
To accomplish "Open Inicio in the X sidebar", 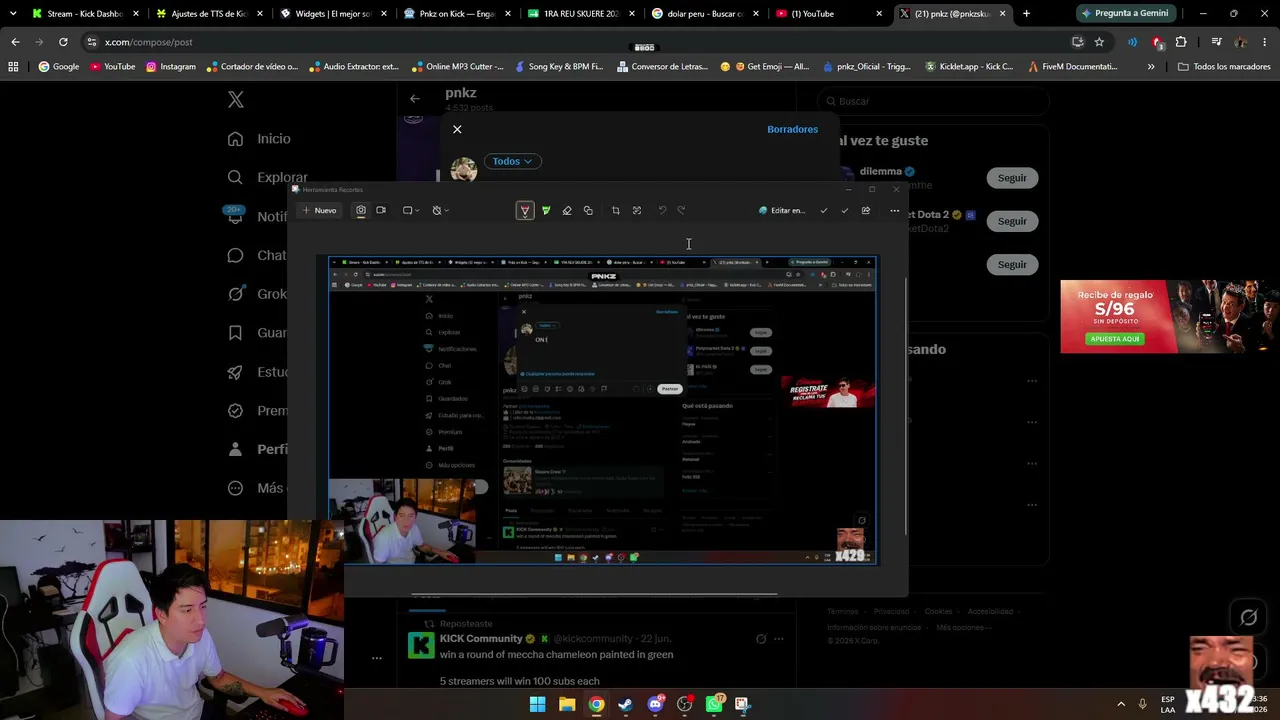I will tap(259, 139).
